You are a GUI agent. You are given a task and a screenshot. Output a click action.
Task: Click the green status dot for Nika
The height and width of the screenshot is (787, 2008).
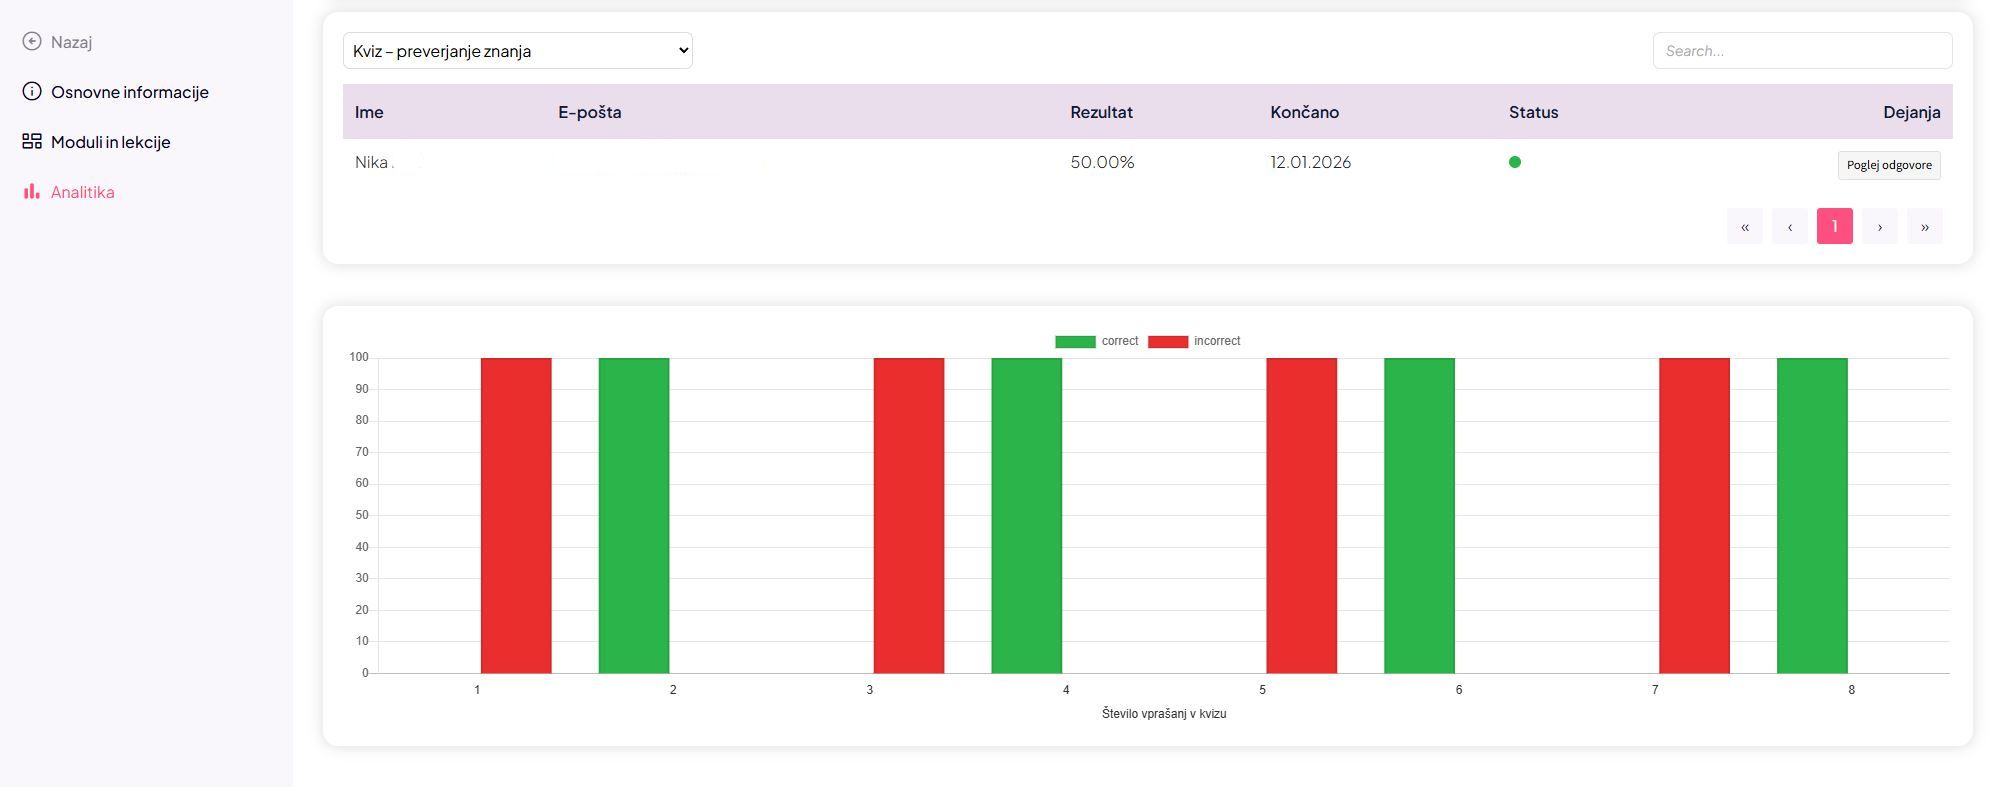1514,162
